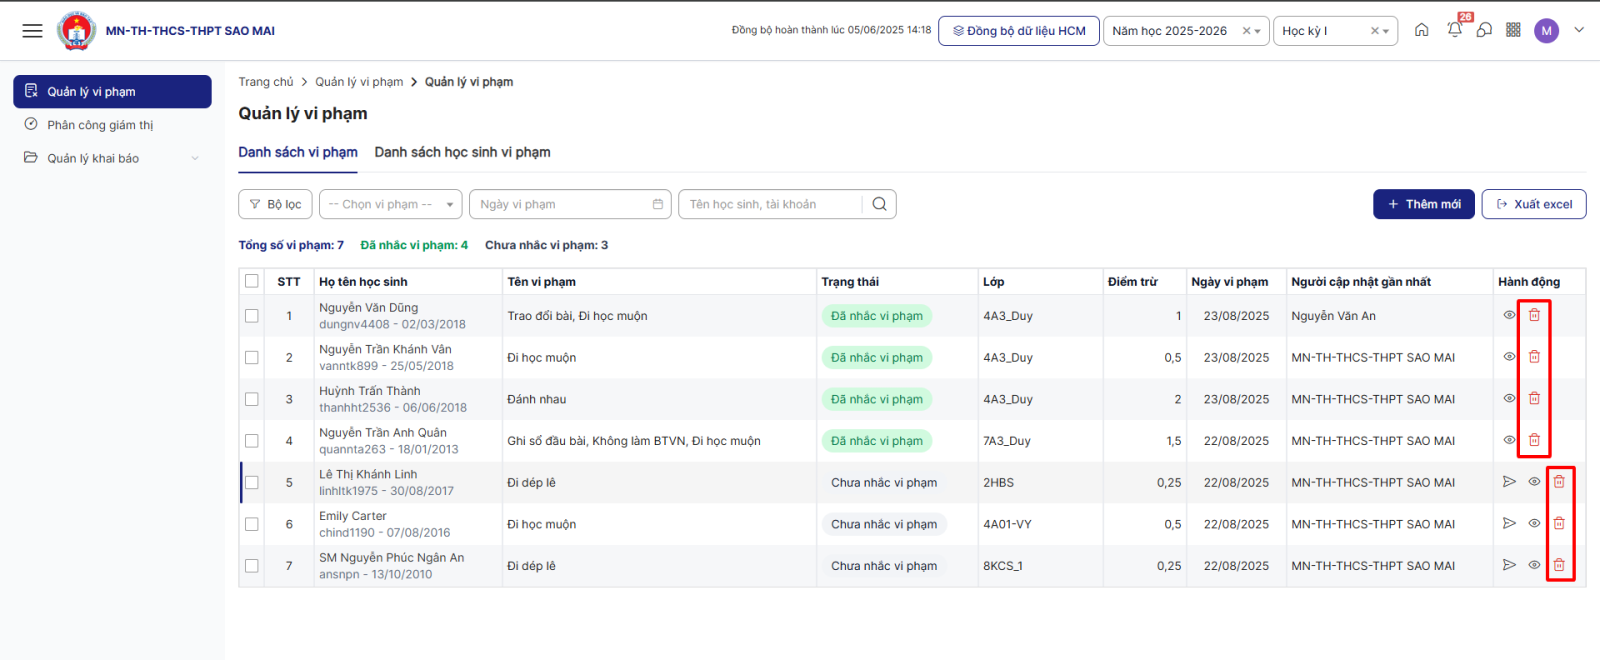Click search magnifier icon

tap(879, 204)
